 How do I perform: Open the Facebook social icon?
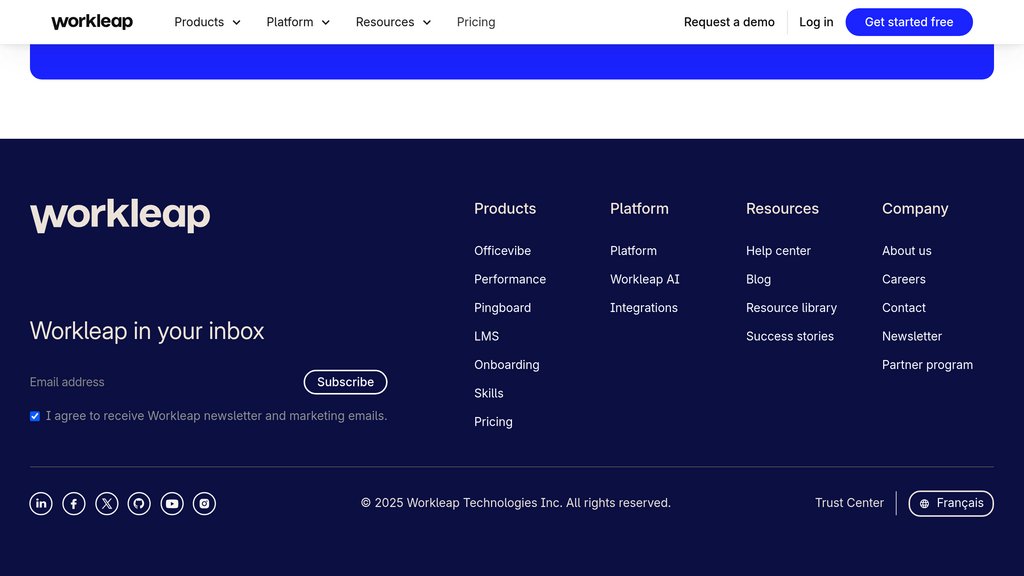74,504
